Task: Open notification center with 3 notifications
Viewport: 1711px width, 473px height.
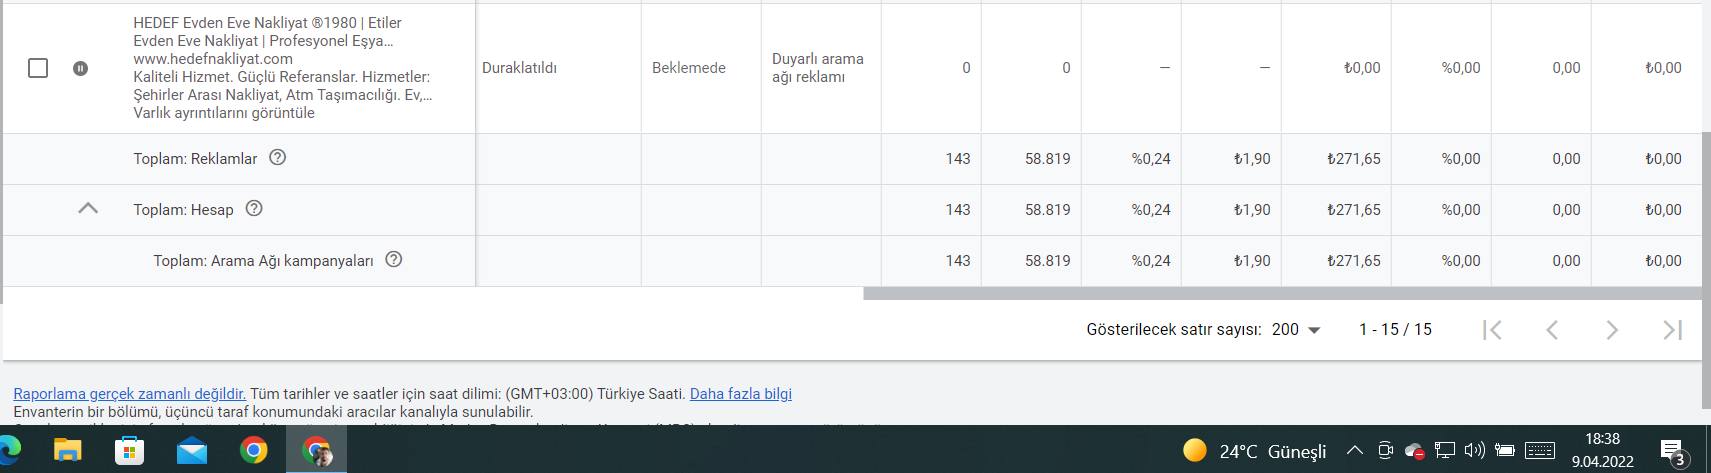Action: point(1674,452)
